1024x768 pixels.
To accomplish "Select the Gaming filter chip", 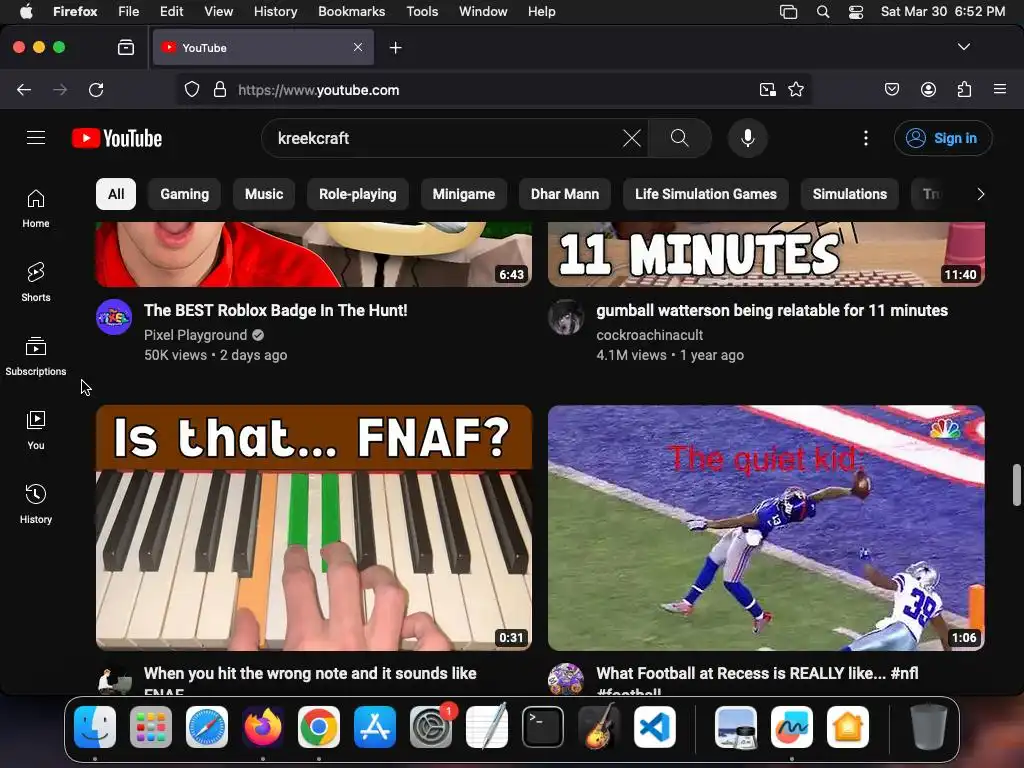I will click(185, 194).
